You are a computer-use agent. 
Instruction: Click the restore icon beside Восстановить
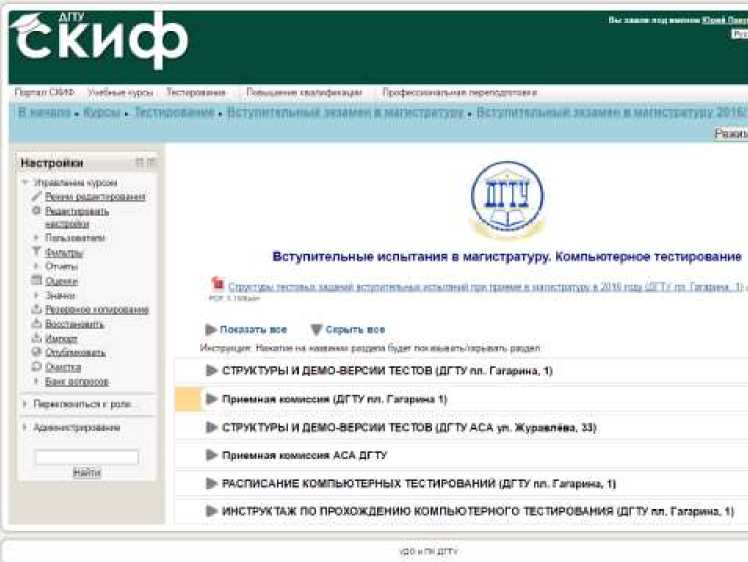37,323
